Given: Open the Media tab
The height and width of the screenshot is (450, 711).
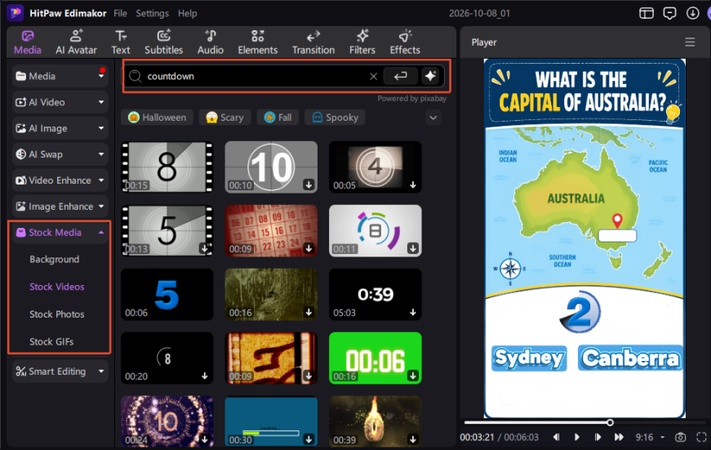Looking at the screenshot, I should point(27,42).
